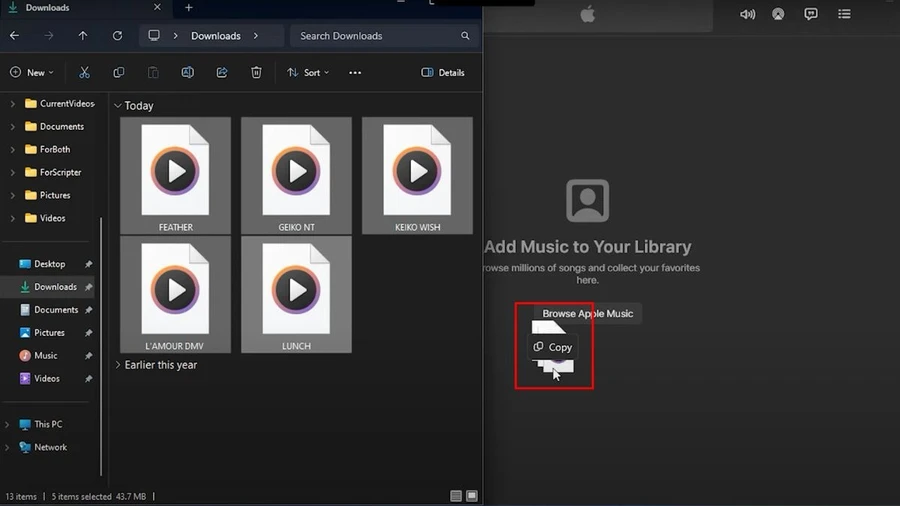Screen dimensions: 900x506
Task: Collapse the Today group
Action: point(118,106)
